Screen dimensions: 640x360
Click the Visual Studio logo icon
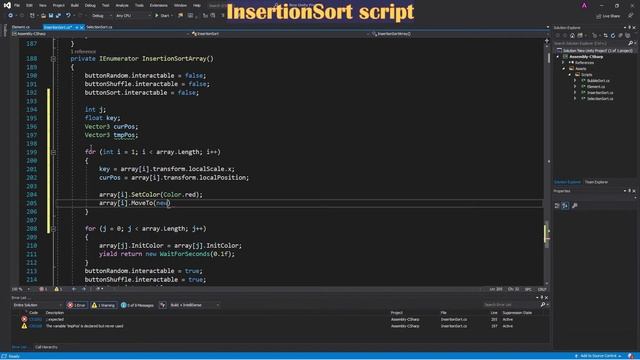(7, 5)
